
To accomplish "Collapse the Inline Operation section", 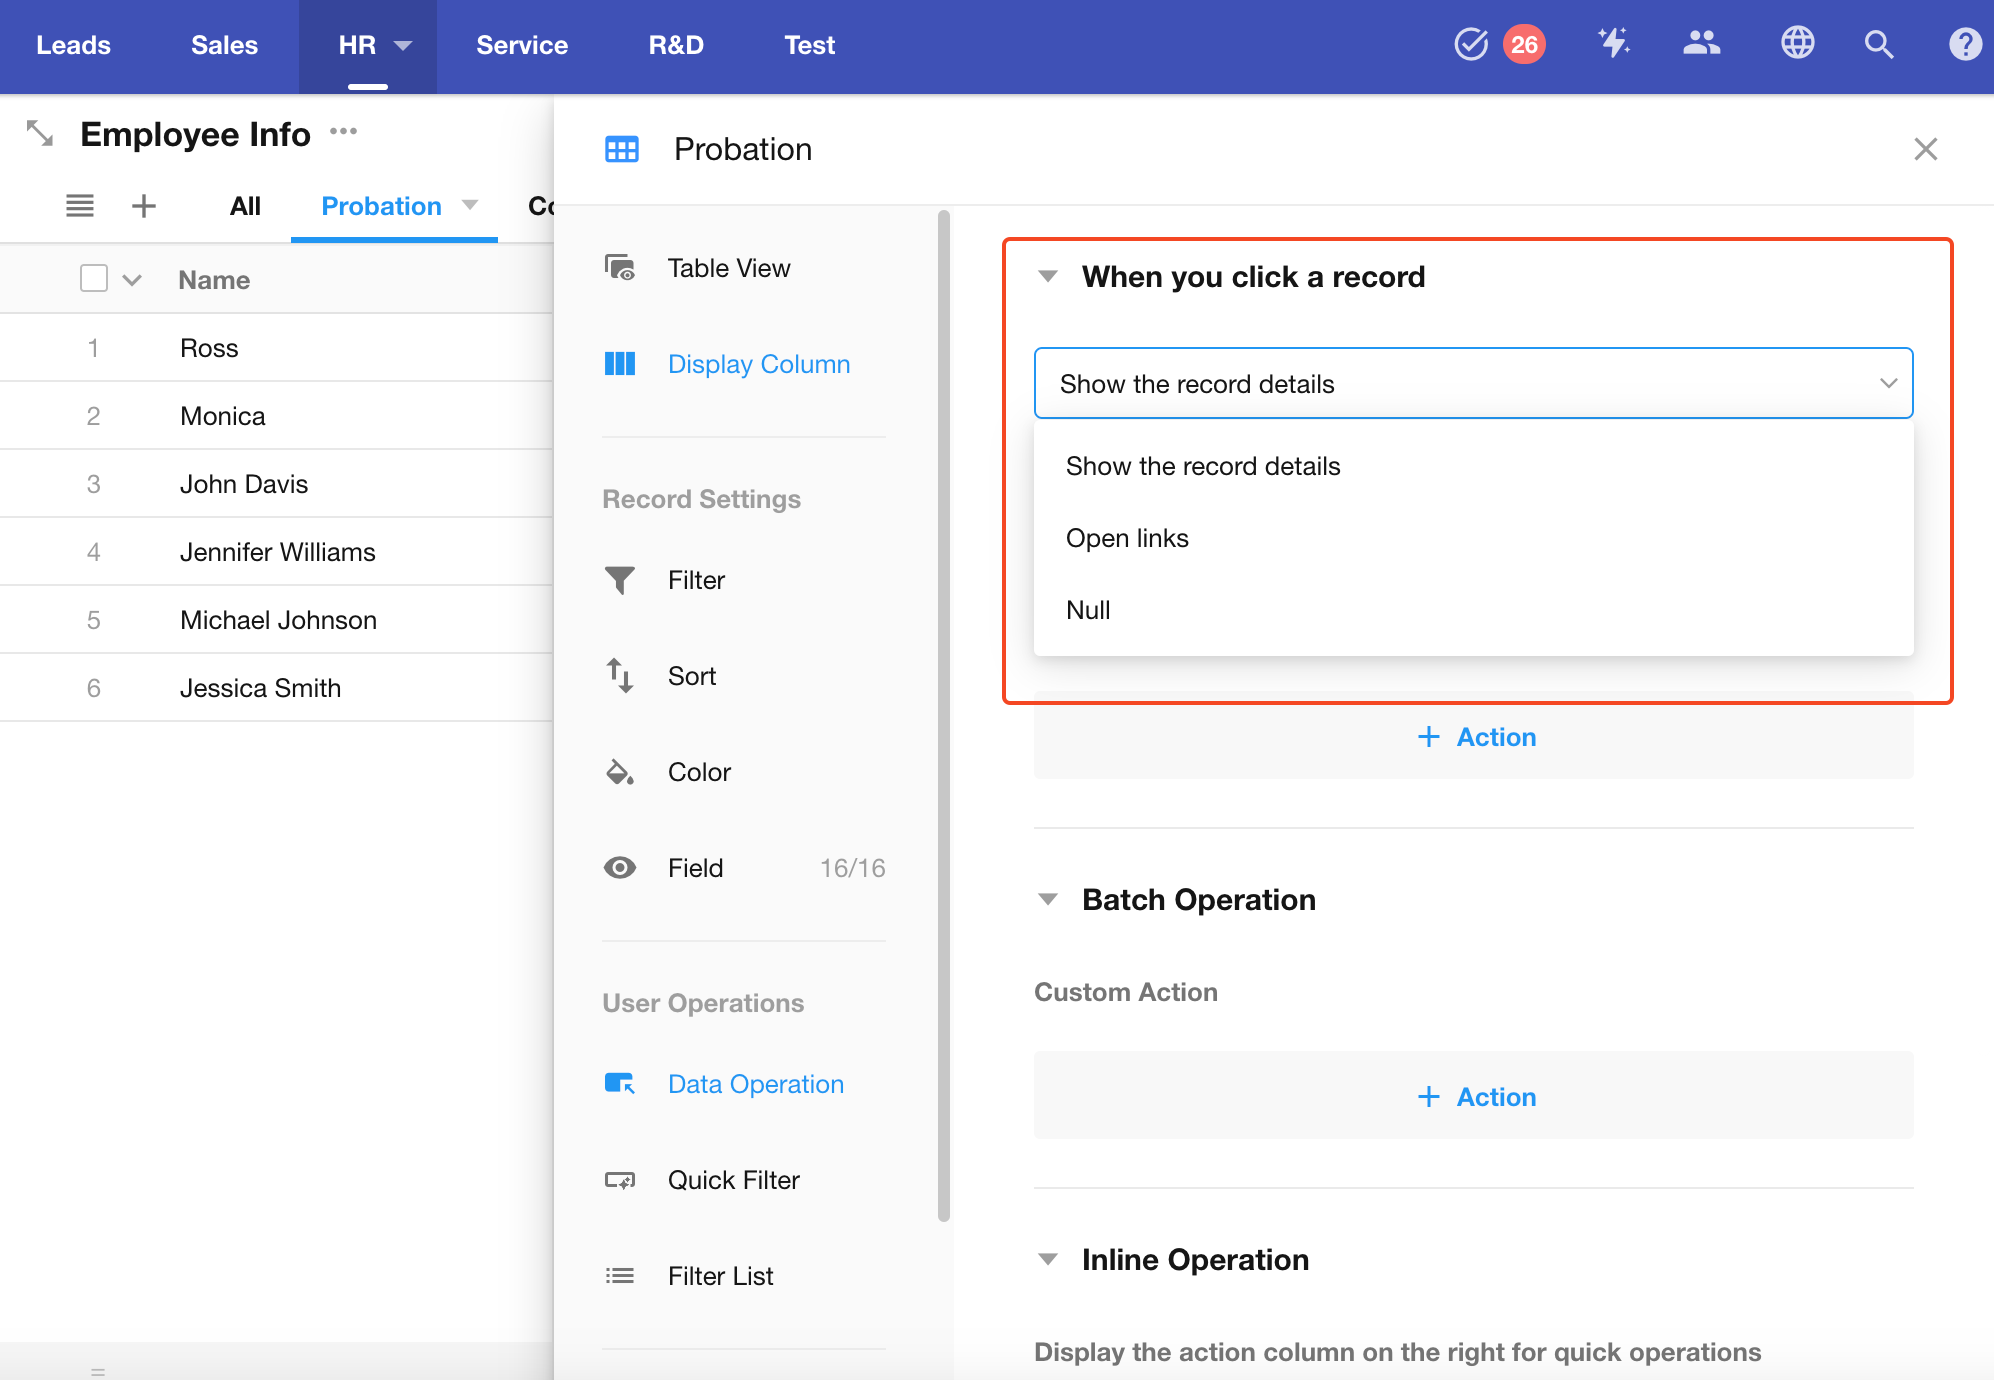I will 1048,1259.
